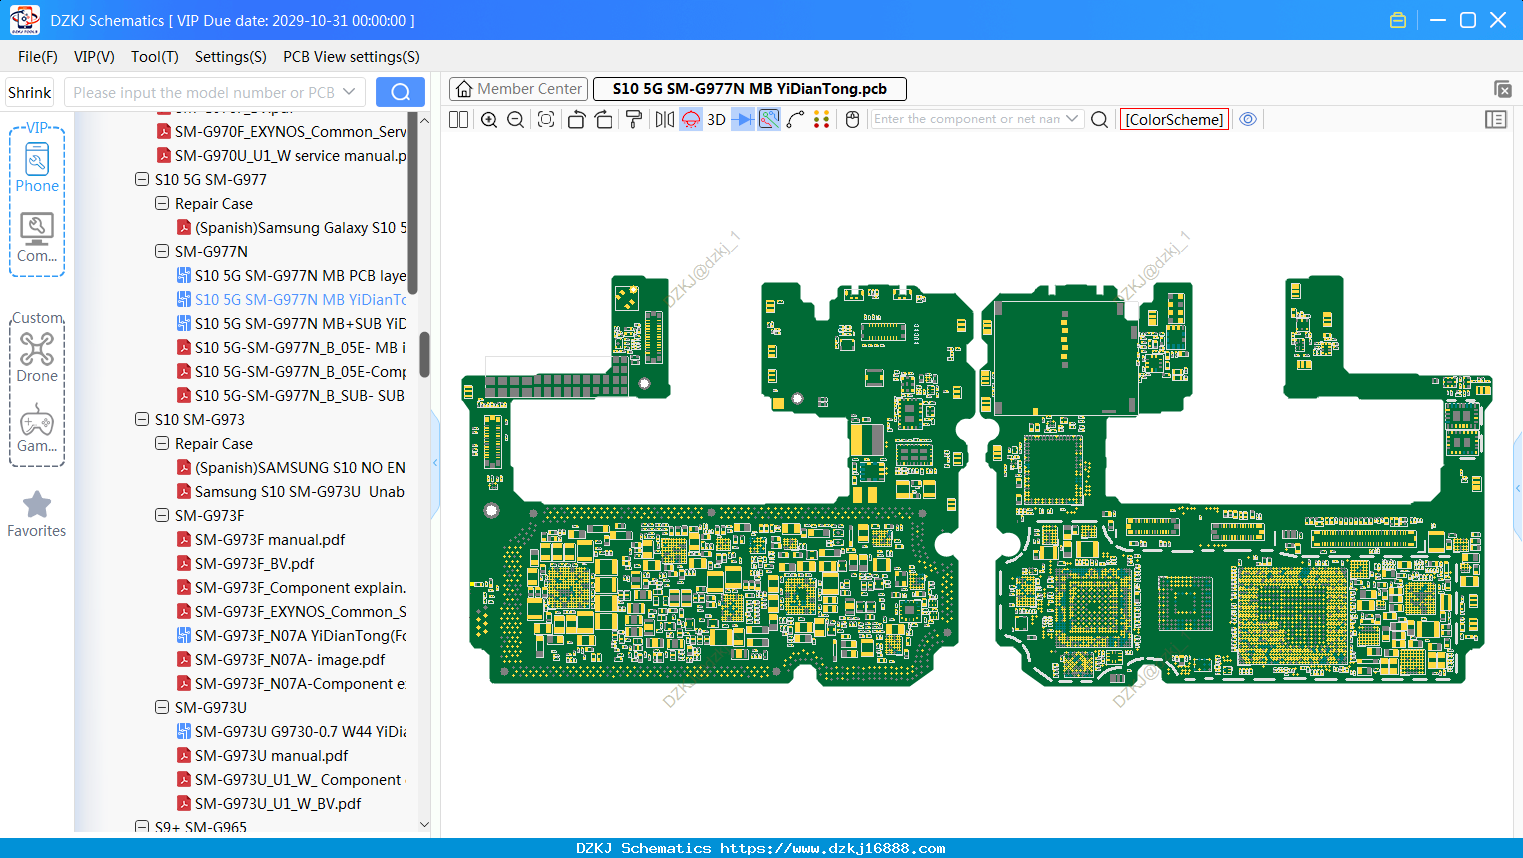Select the paint roller tool

click(634, 119)
